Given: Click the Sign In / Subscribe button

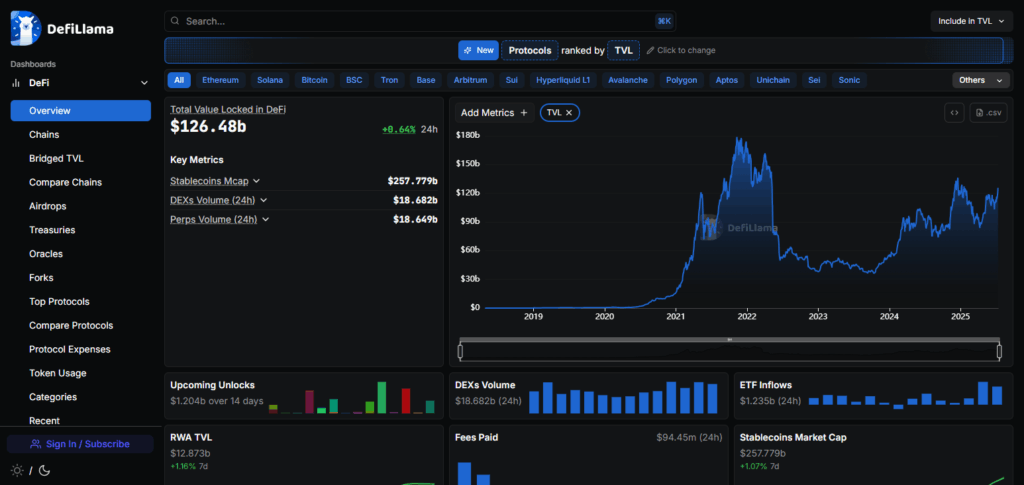Looking at the screenshot, I should coord(80,444).
